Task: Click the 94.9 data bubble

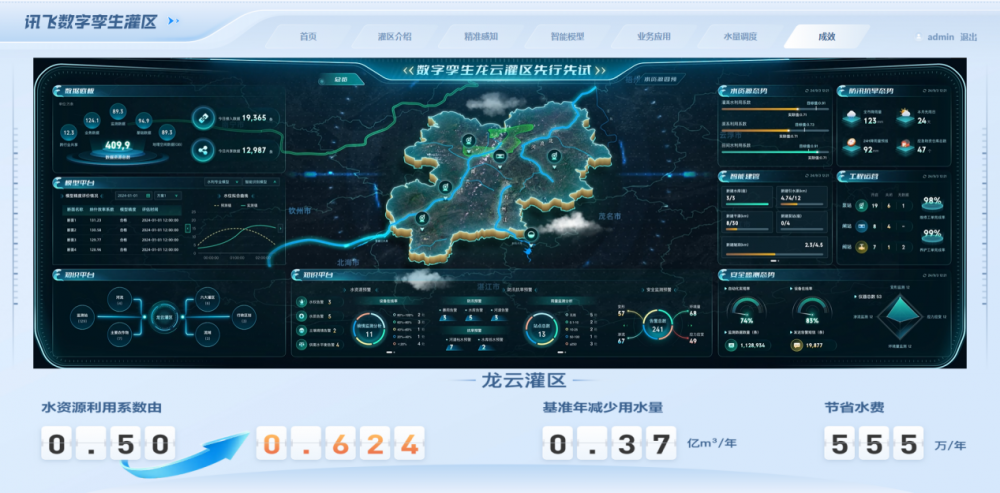Action: tap(143, 120)
